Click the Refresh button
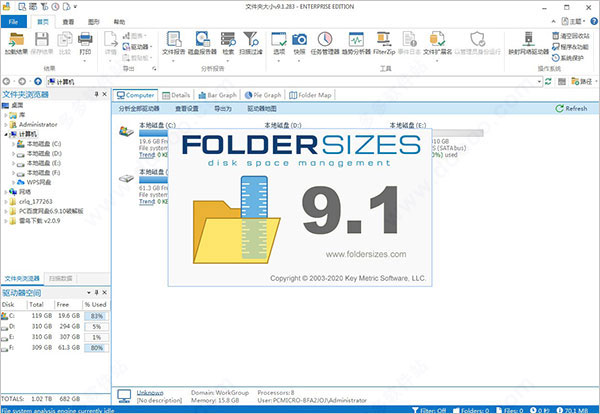600x414 pixels. pyautogui.click(x=571, y=109)
